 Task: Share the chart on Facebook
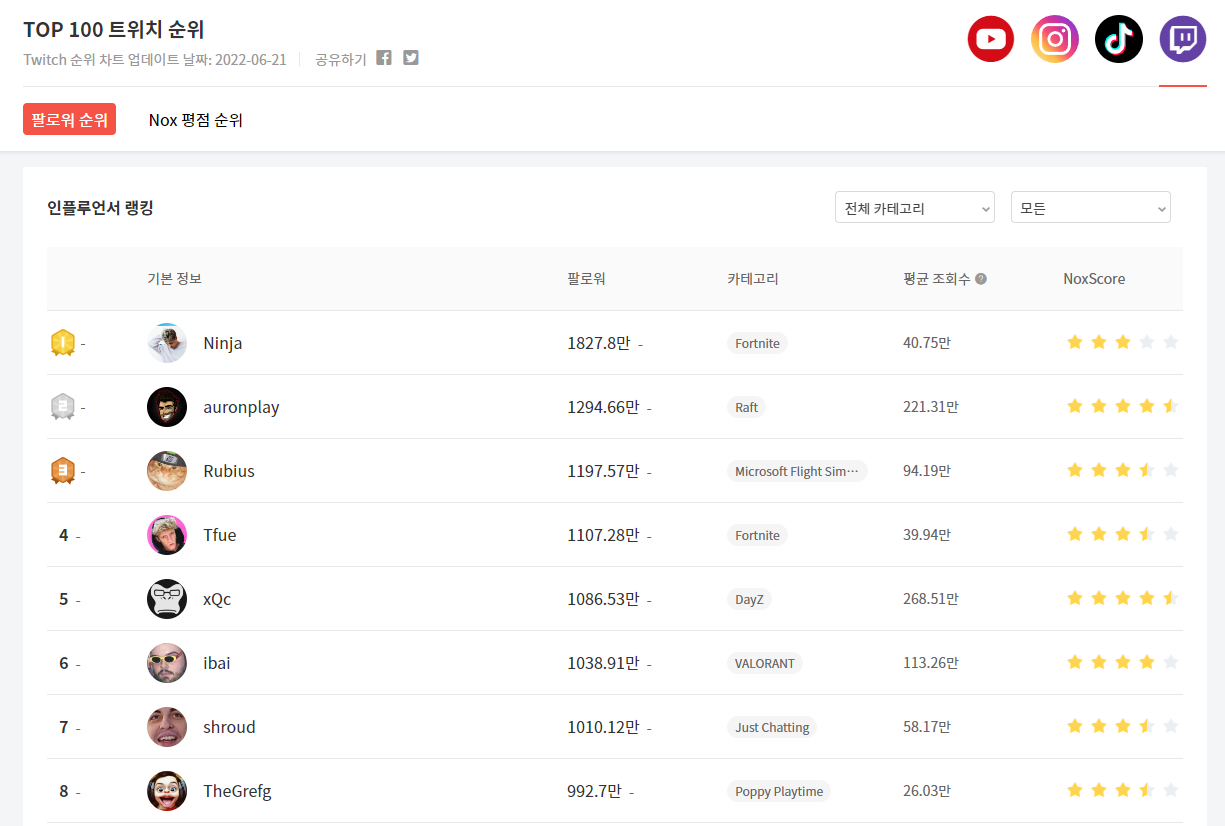[384, 58]
